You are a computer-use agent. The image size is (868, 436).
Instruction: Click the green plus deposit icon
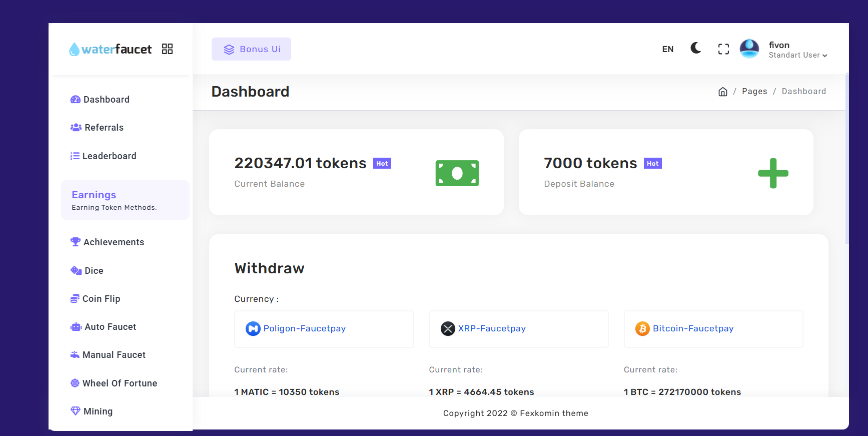(x=772, y=173)
